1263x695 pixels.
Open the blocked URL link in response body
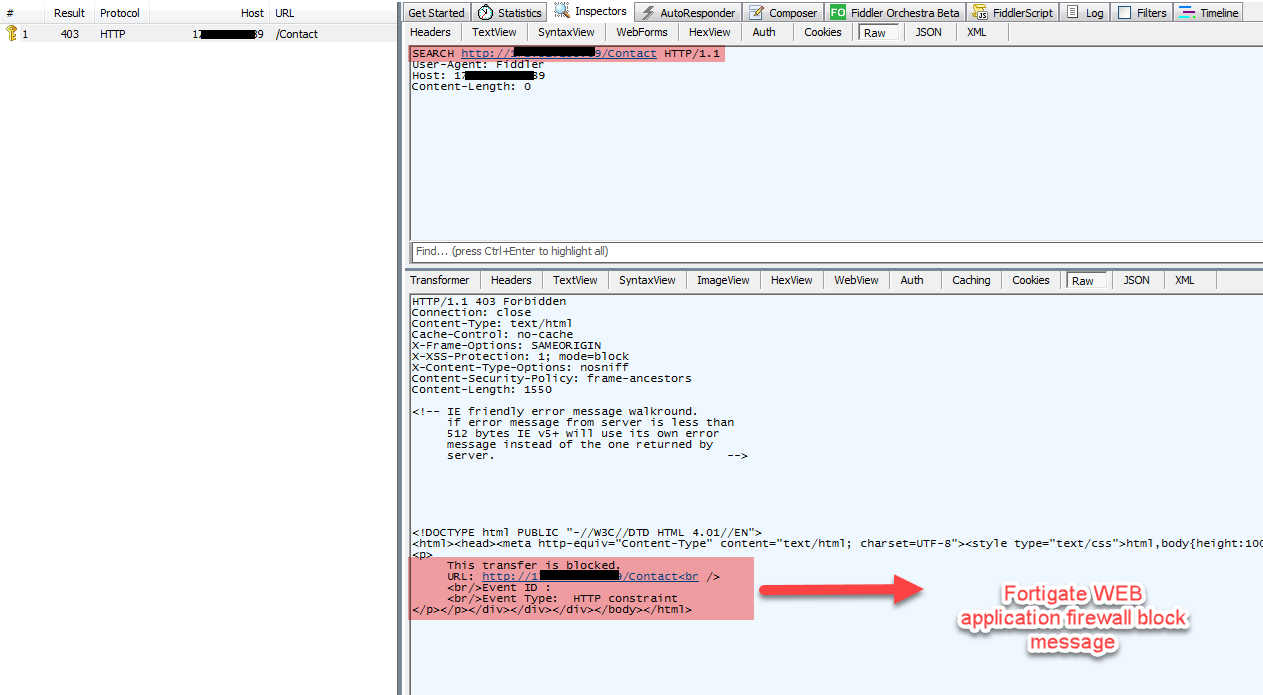click(590, 576)
